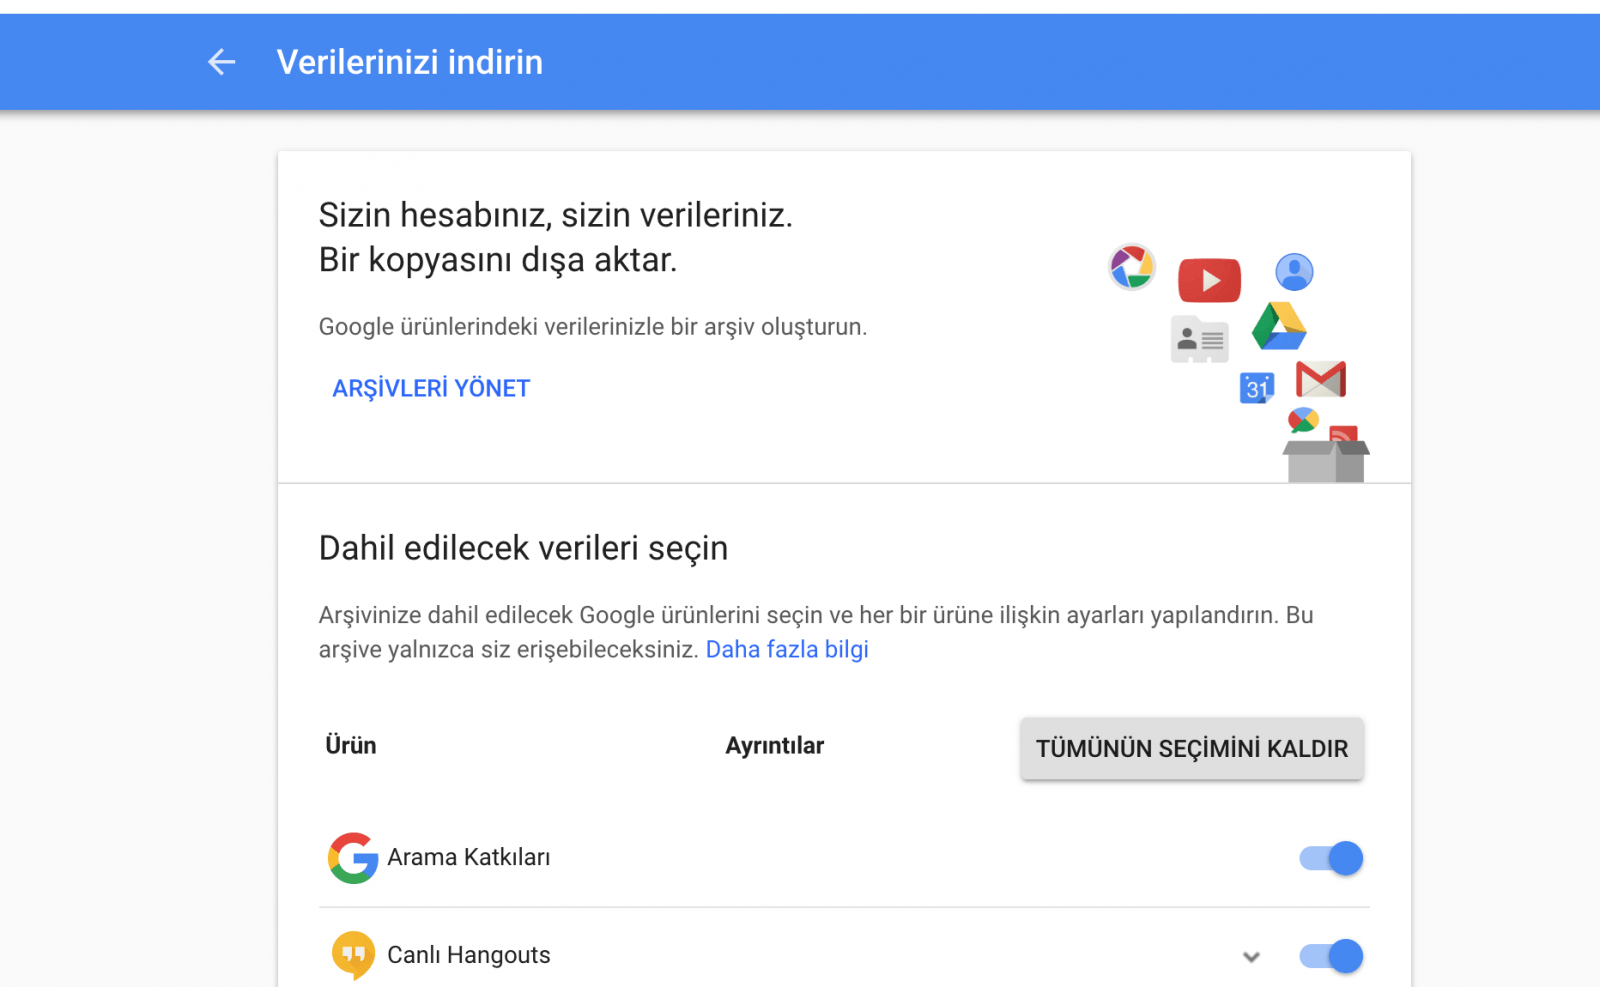The width and height of the screenshot is (1600, 987).
Task: Select the Arama Katkıları product label
Action: coord(469,857)
